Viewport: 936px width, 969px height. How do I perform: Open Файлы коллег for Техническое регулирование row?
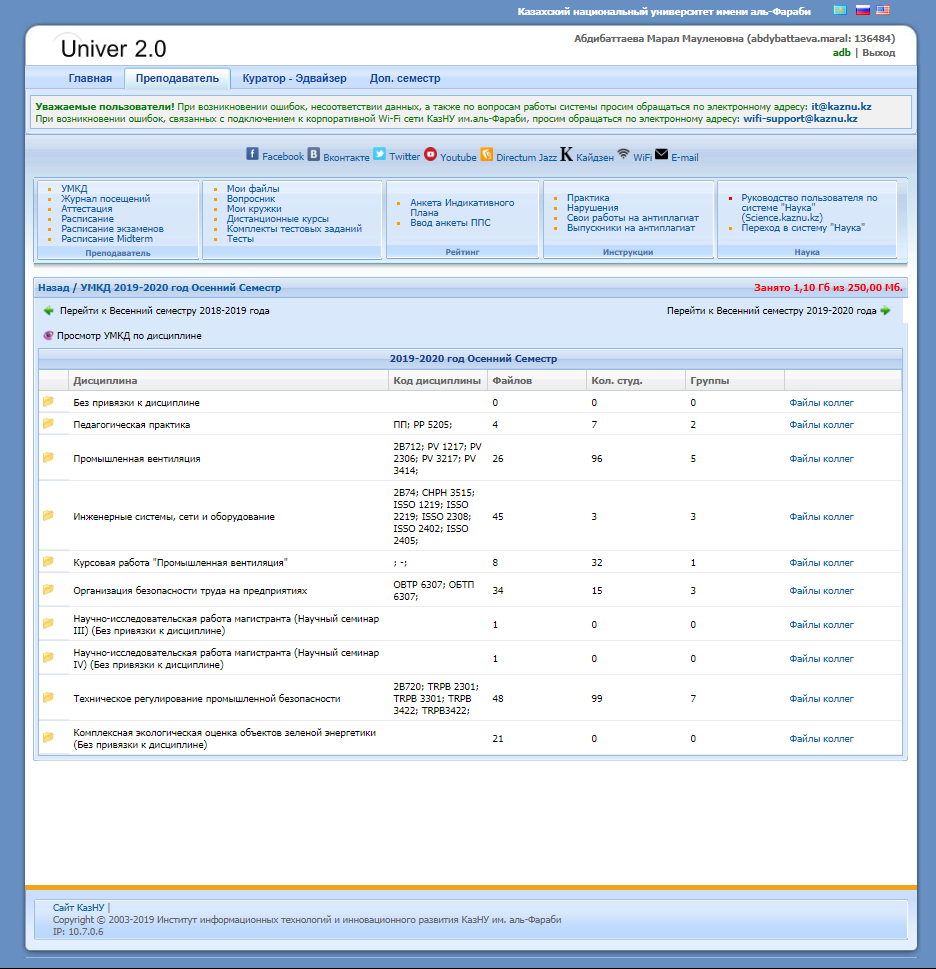(x=821, y=698)
